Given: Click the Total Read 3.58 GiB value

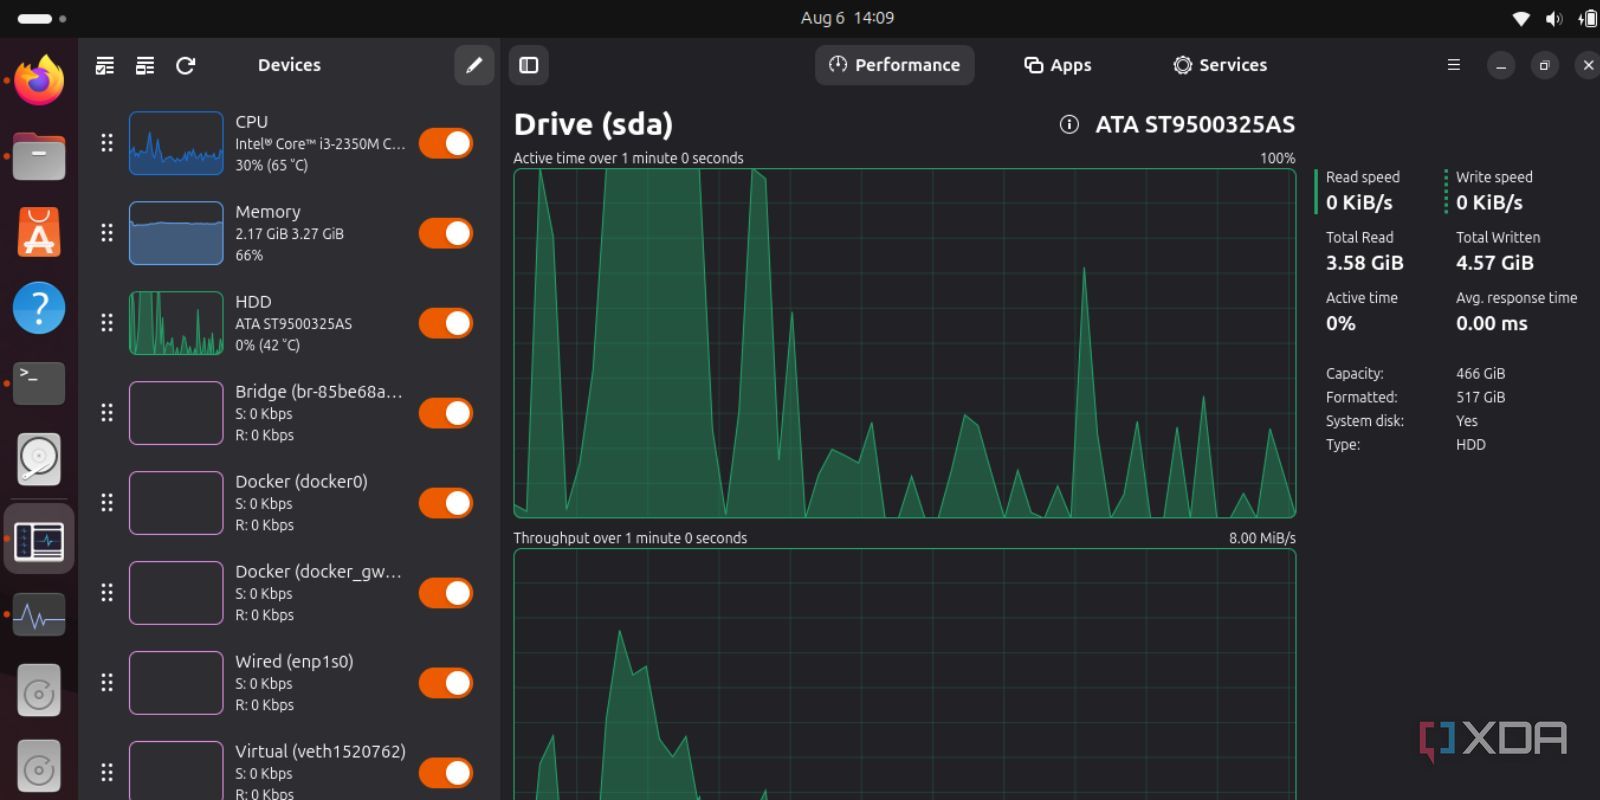Looking at the screenshot, I should (x=1364, y=263).
